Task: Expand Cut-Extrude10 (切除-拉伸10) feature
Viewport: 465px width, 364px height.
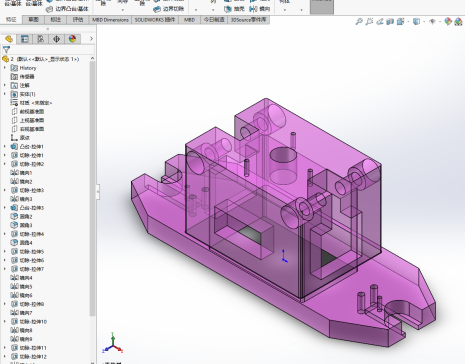Action: [5, 322]
